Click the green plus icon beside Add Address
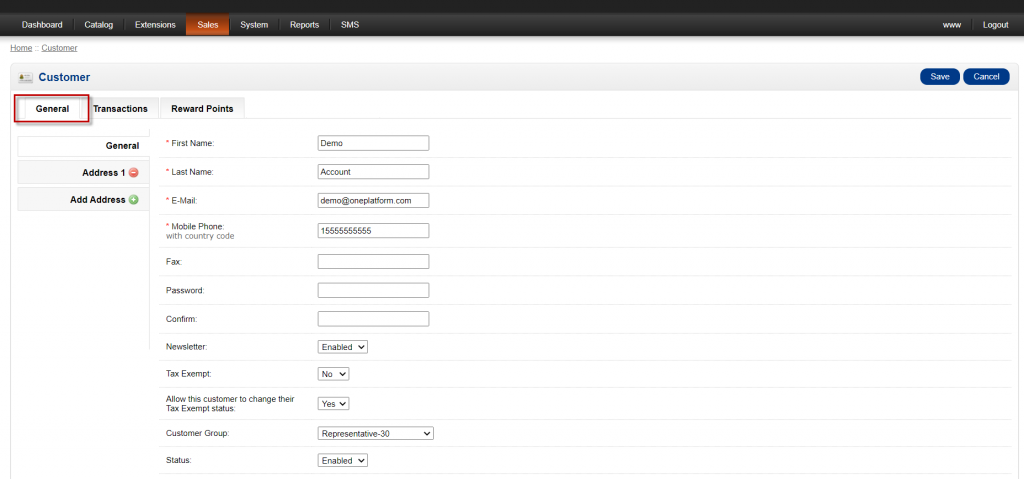The height and width of the screenshot is (479, 1024). click(134, 200)
